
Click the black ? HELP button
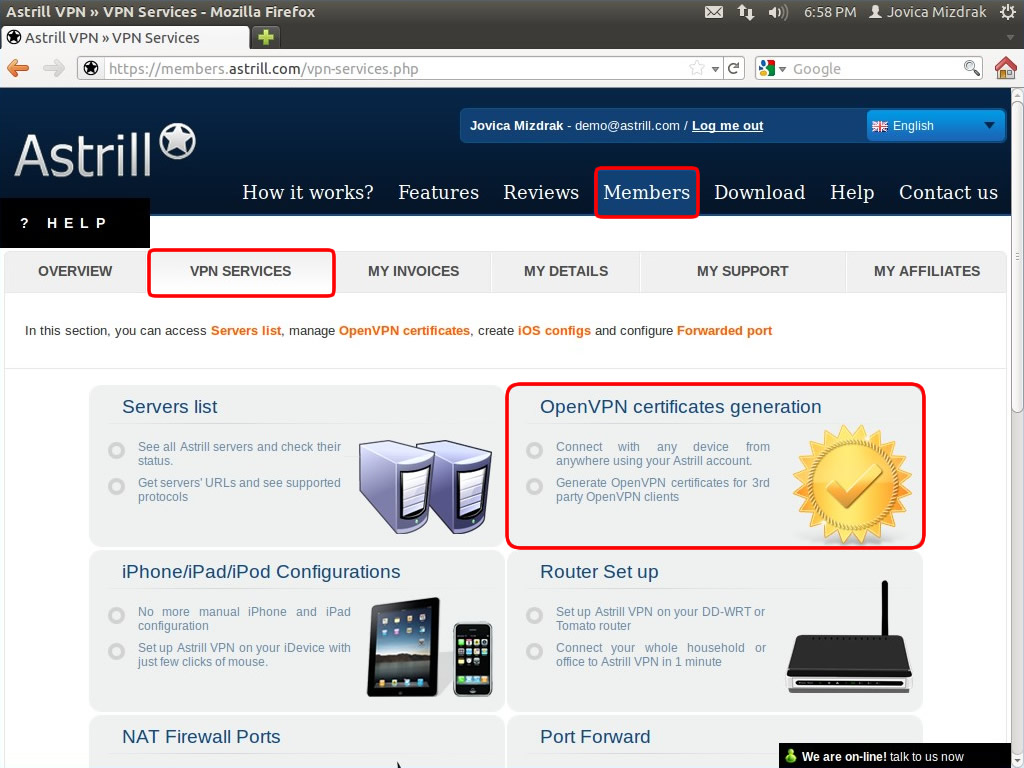pyautogui.click(x=75, y=223)
